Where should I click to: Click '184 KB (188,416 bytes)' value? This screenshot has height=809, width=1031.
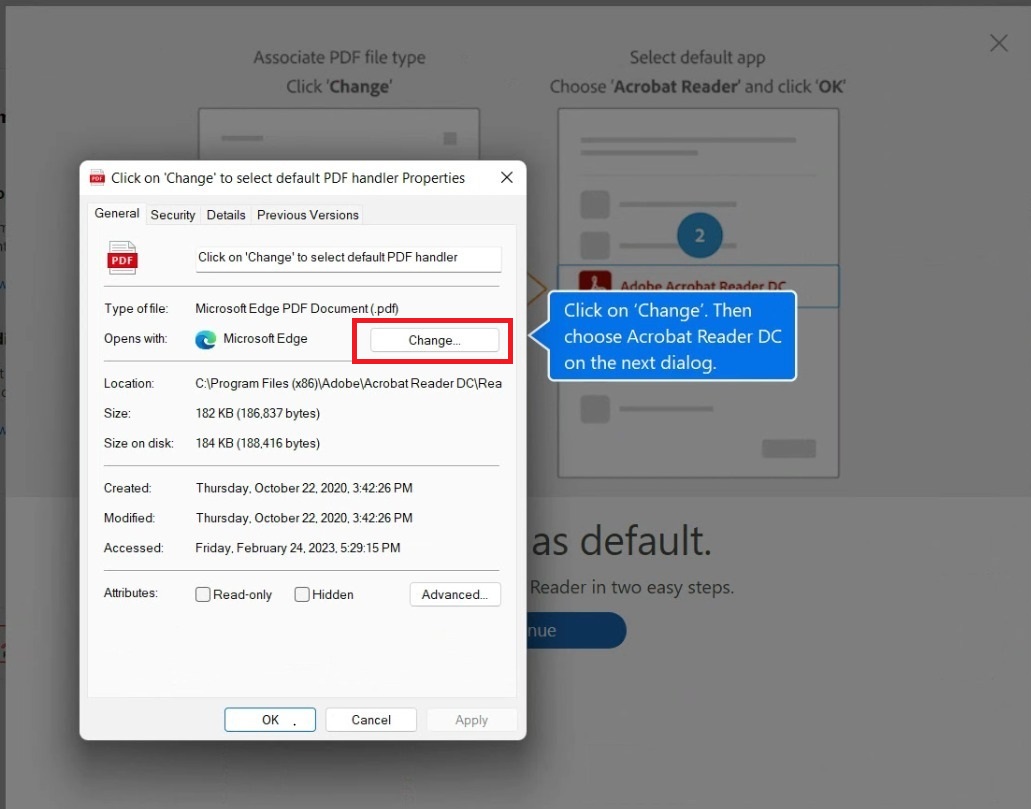[258, 443]
